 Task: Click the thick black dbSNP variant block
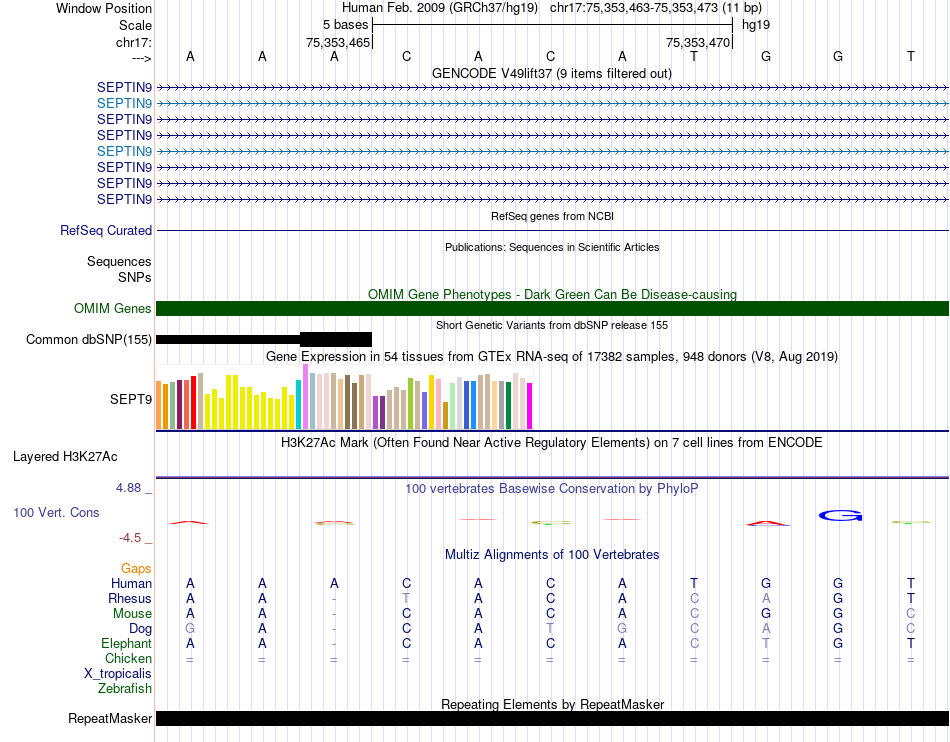pyautogui.click(x=336, y=339)
